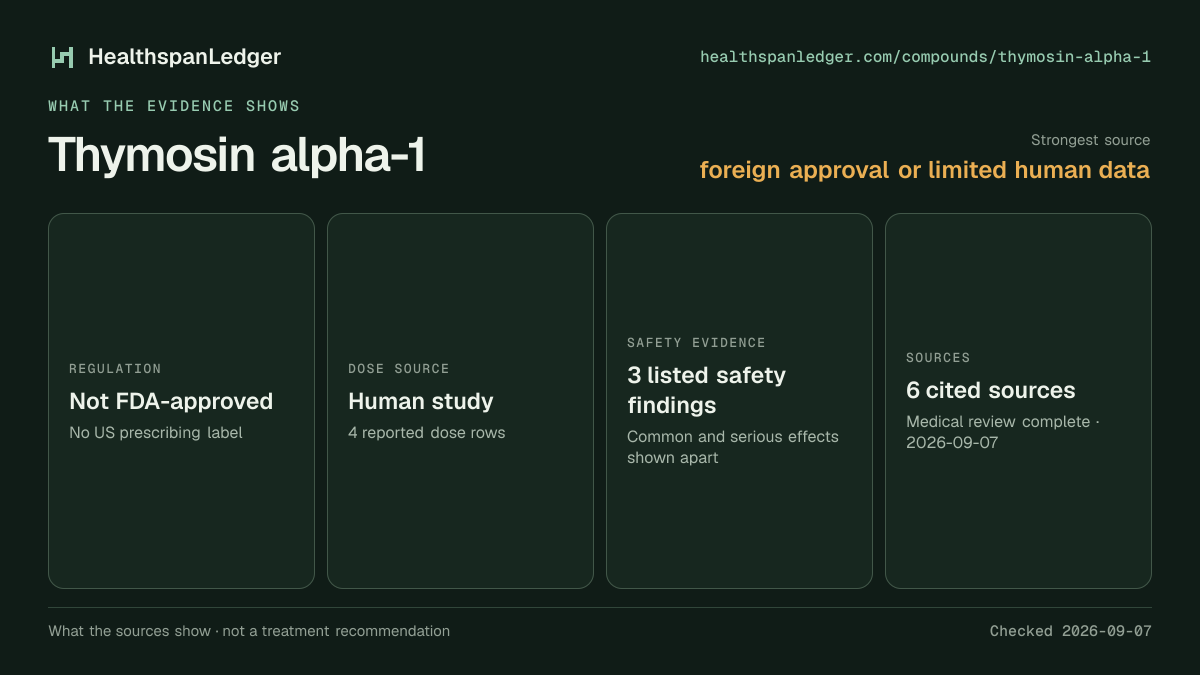Viewport: 1200px width, 675px height.
Task: Click the REGULATION card label
Action: [x=115, y=369]
